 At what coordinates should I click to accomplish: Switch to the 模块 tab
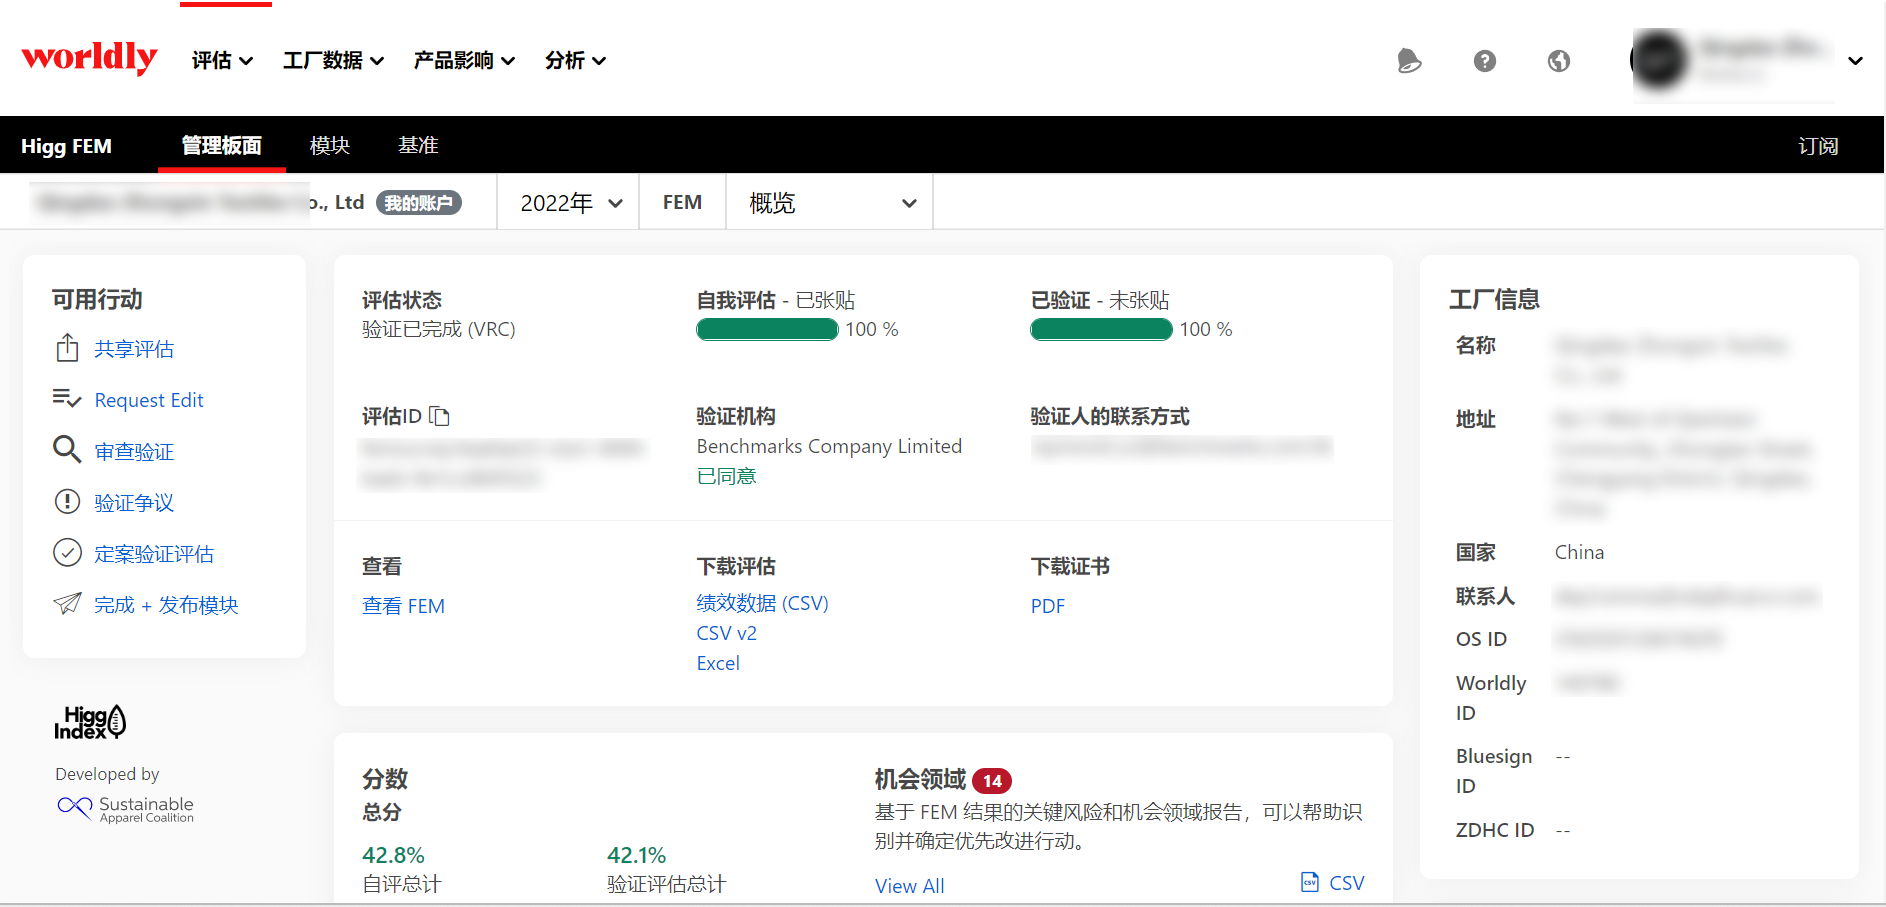point(329,146)
